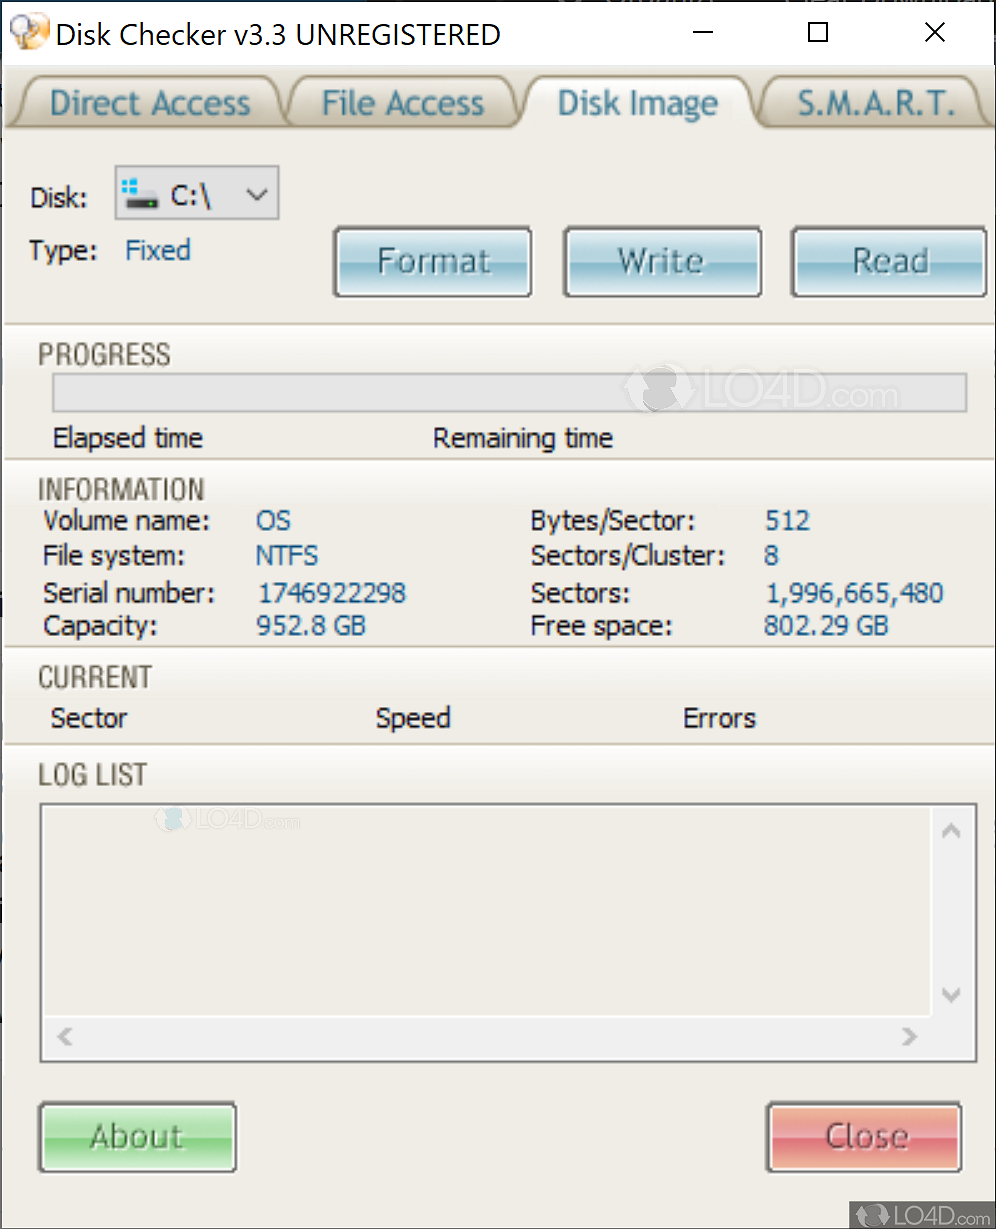Click the Close button to exit
This screenshot has width=996, height=1229.
point(863,1137)
